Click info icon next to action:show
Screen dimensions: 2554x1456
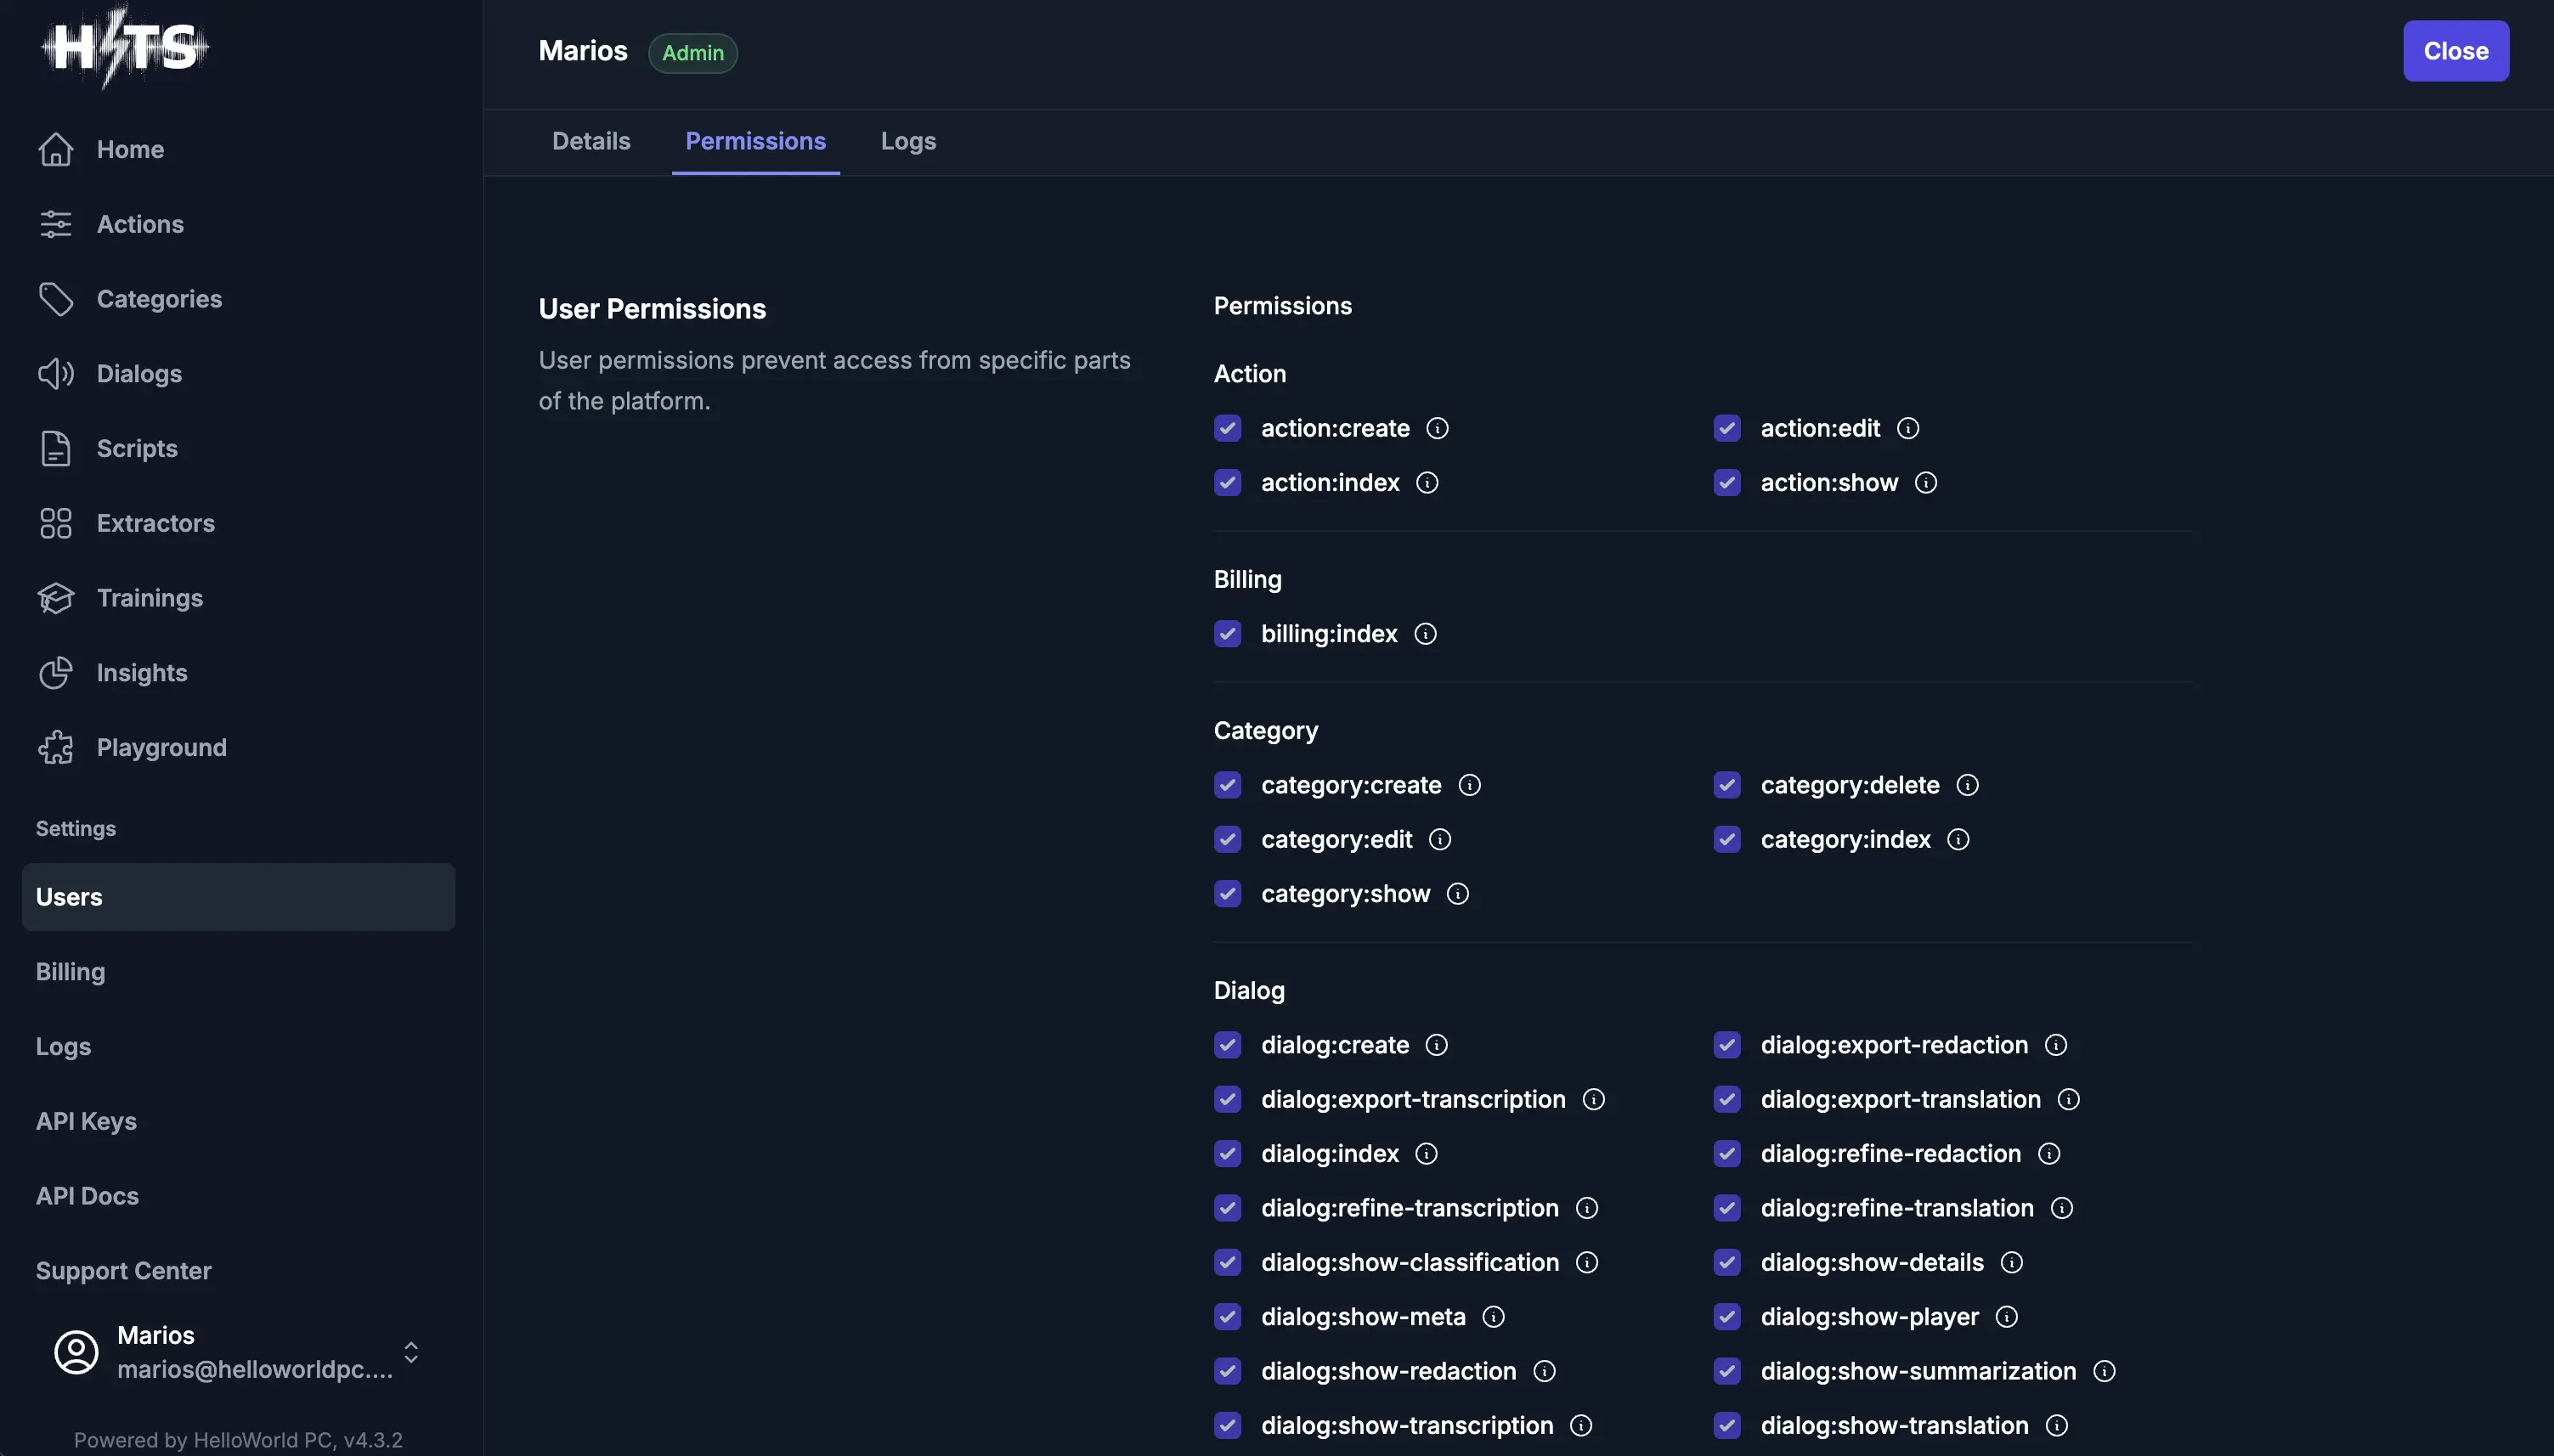(1926, 483)
